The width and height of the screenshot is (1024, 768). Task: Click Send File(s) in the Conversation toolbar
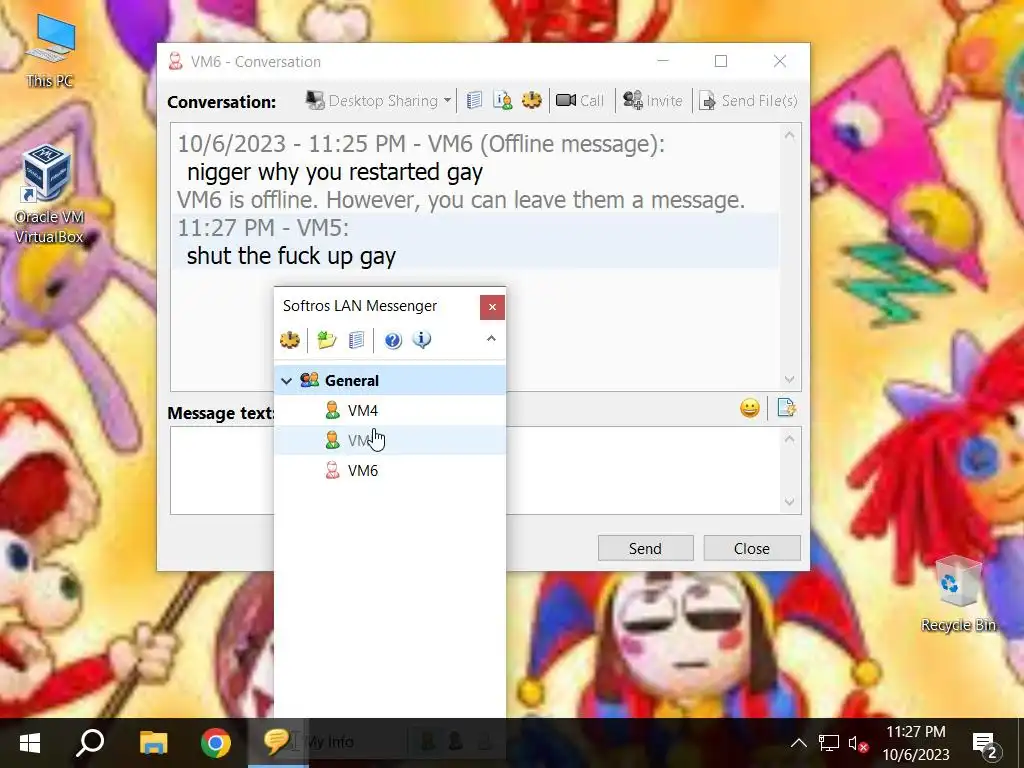[x=748, y=101]
